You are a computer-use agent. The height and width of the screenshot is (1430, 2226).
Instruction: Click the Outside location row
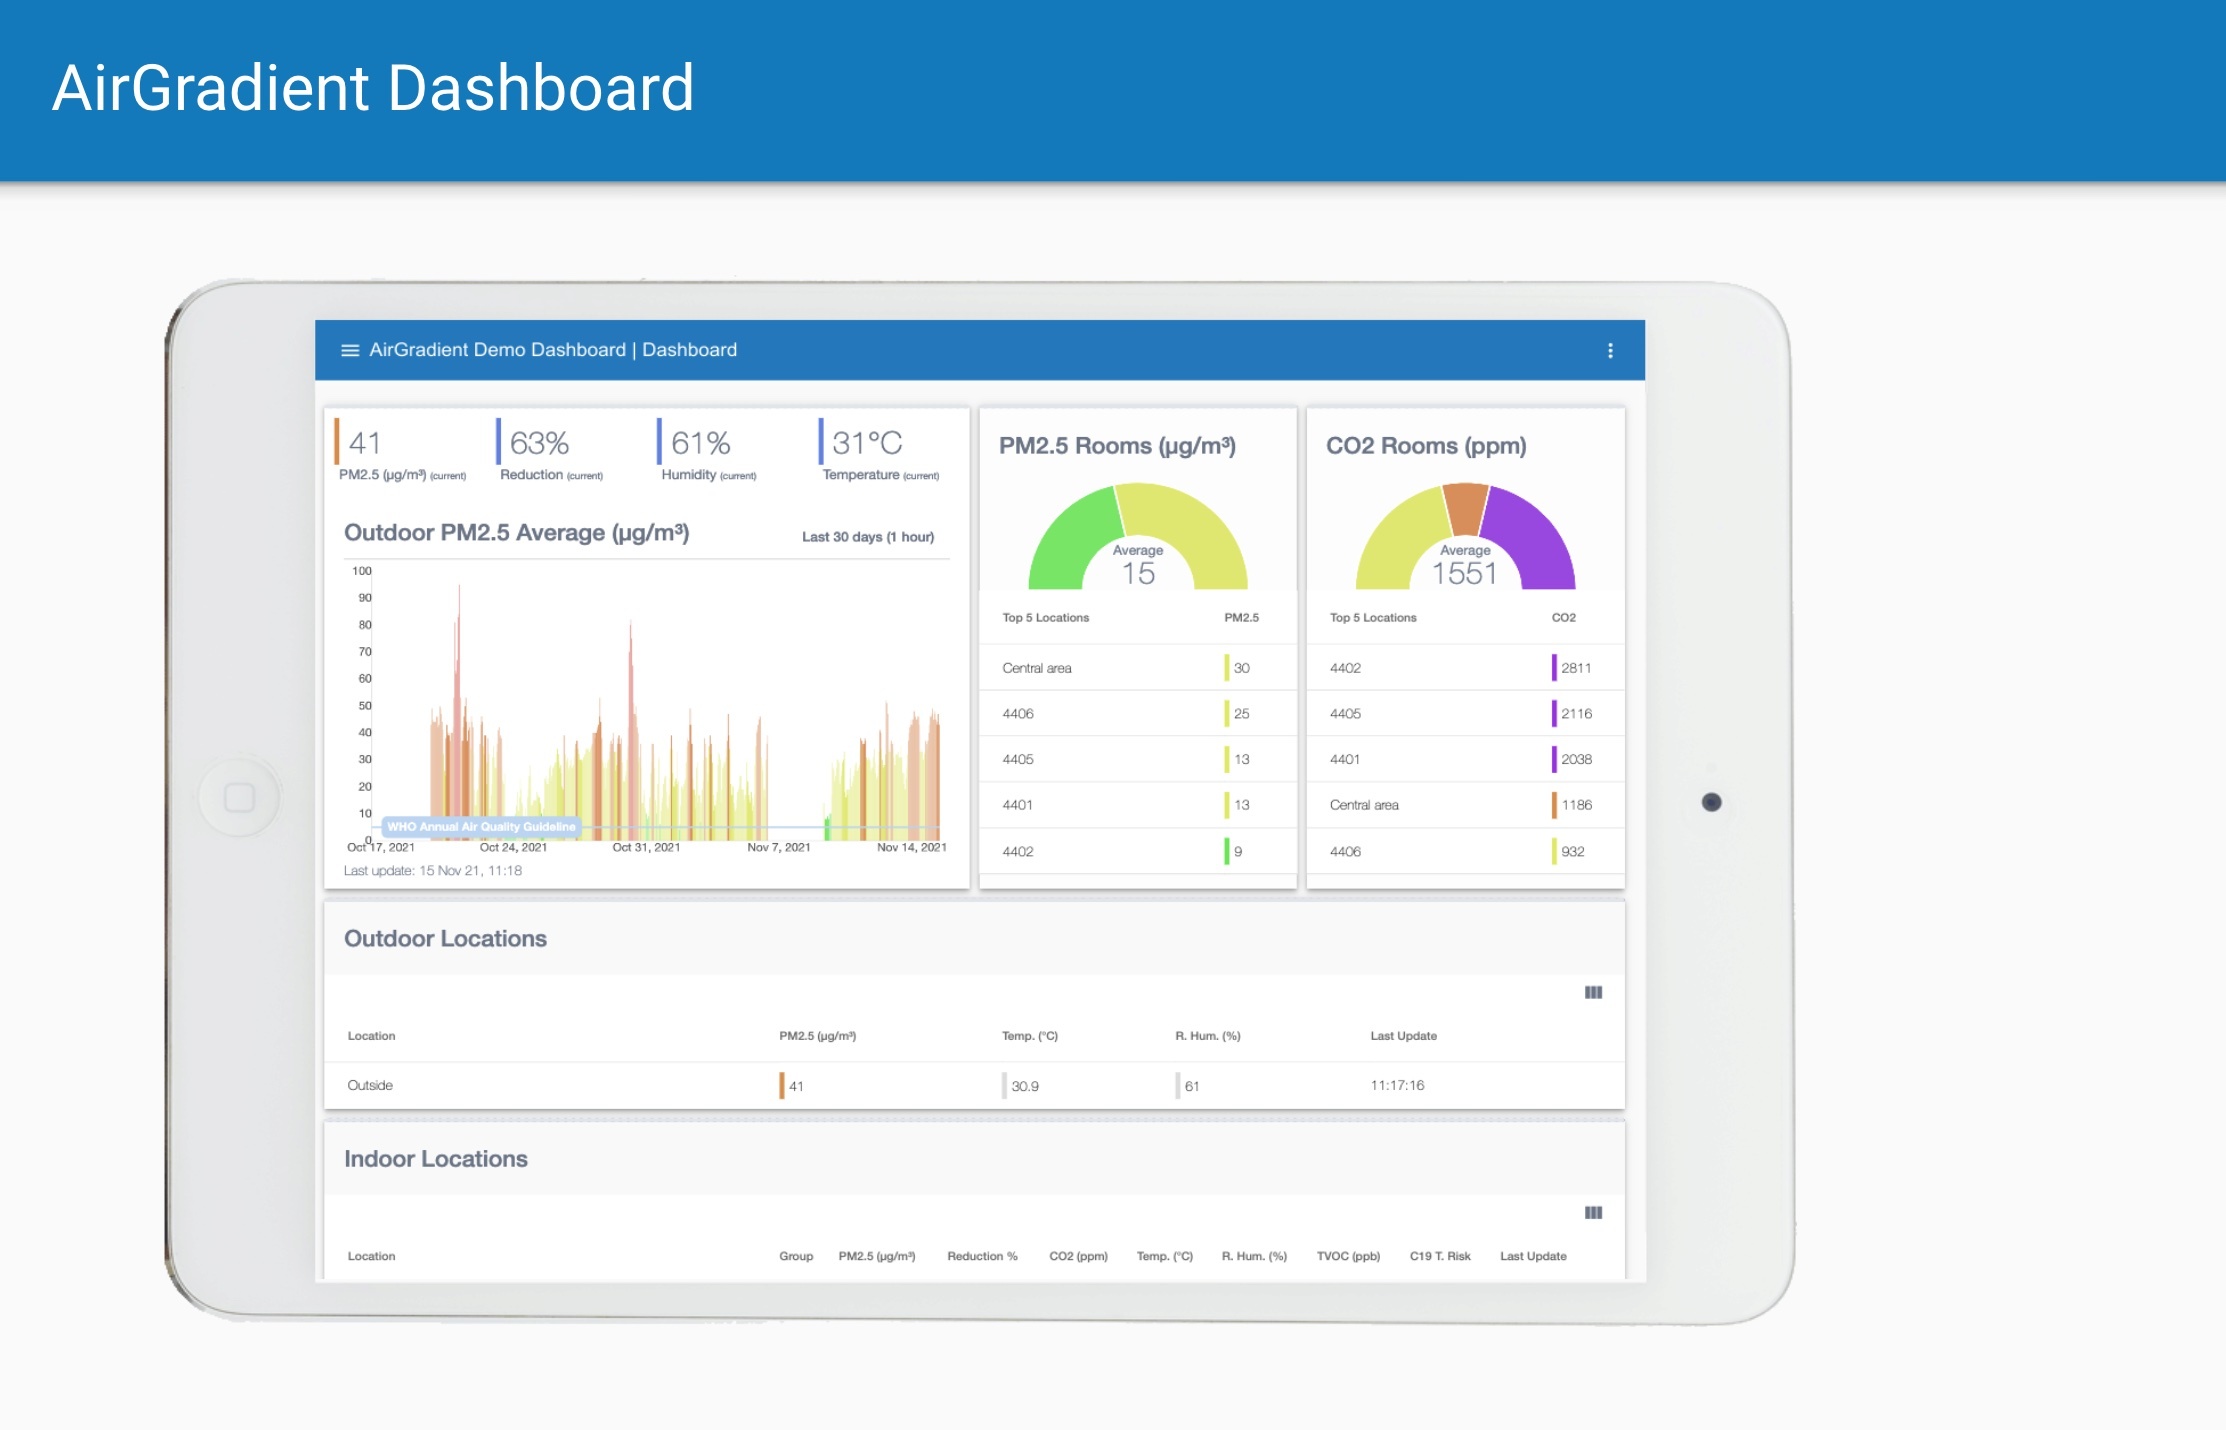click(x=370, y=1085)
